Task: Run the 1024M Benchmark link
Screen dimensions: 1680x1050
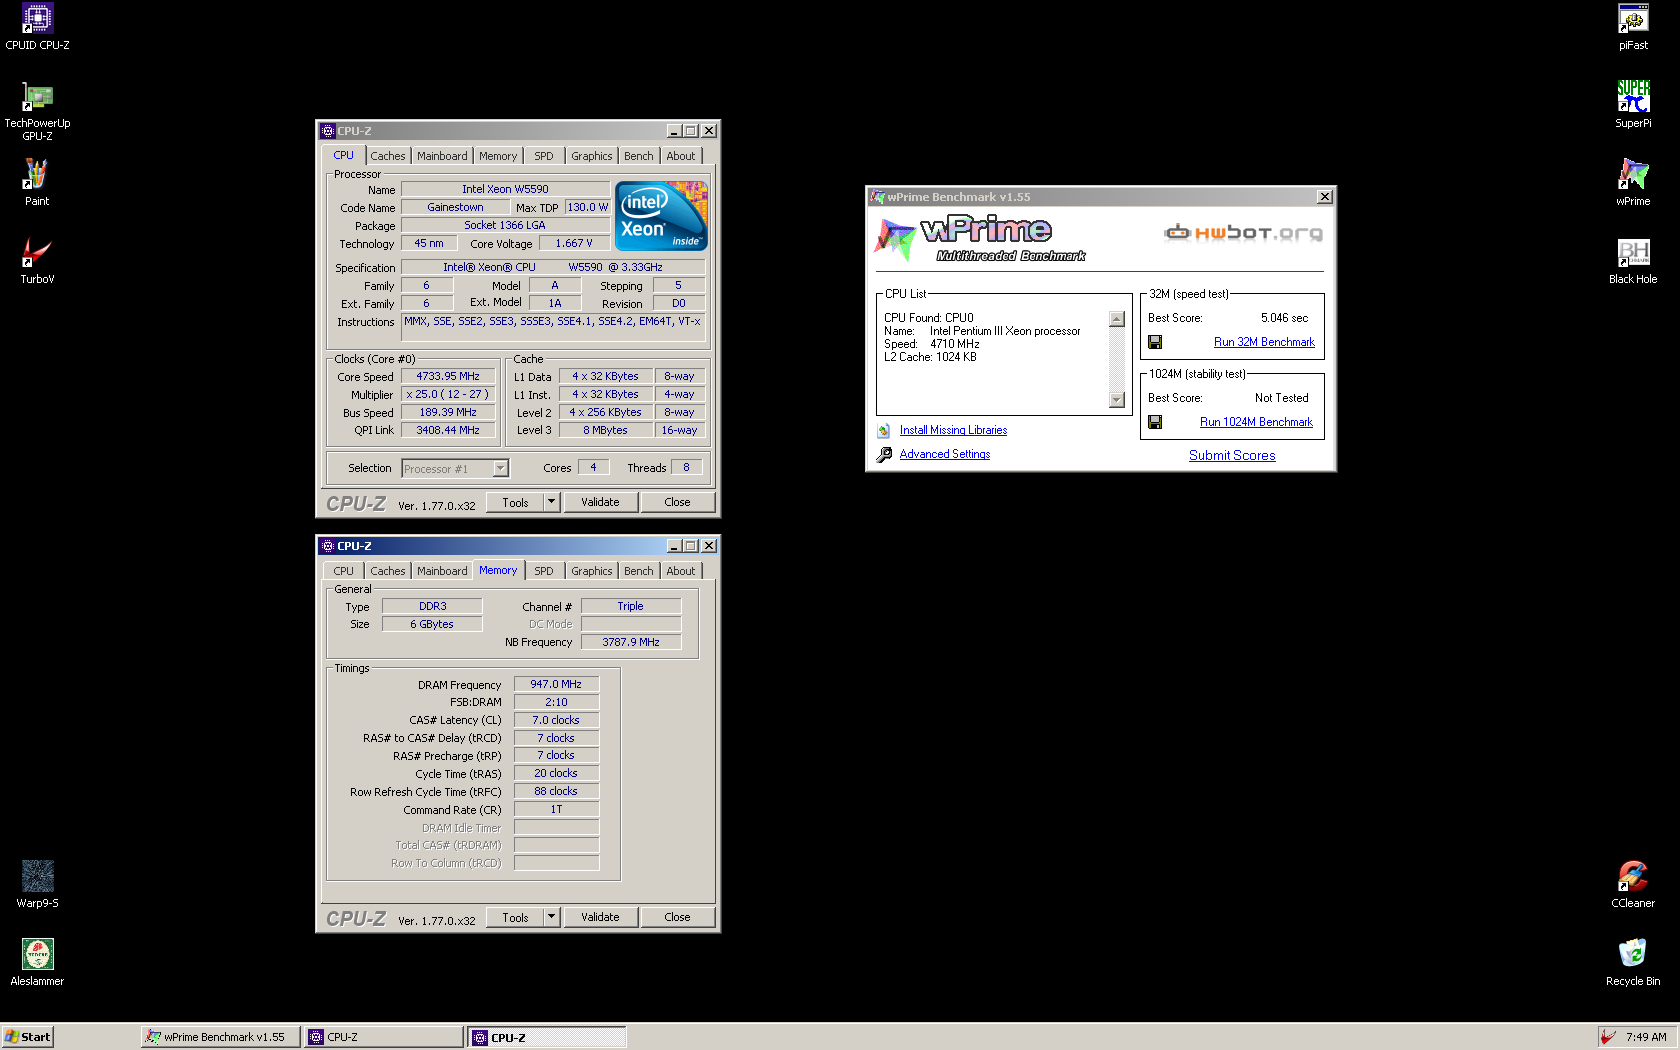Action: [x=1256, y=422]
